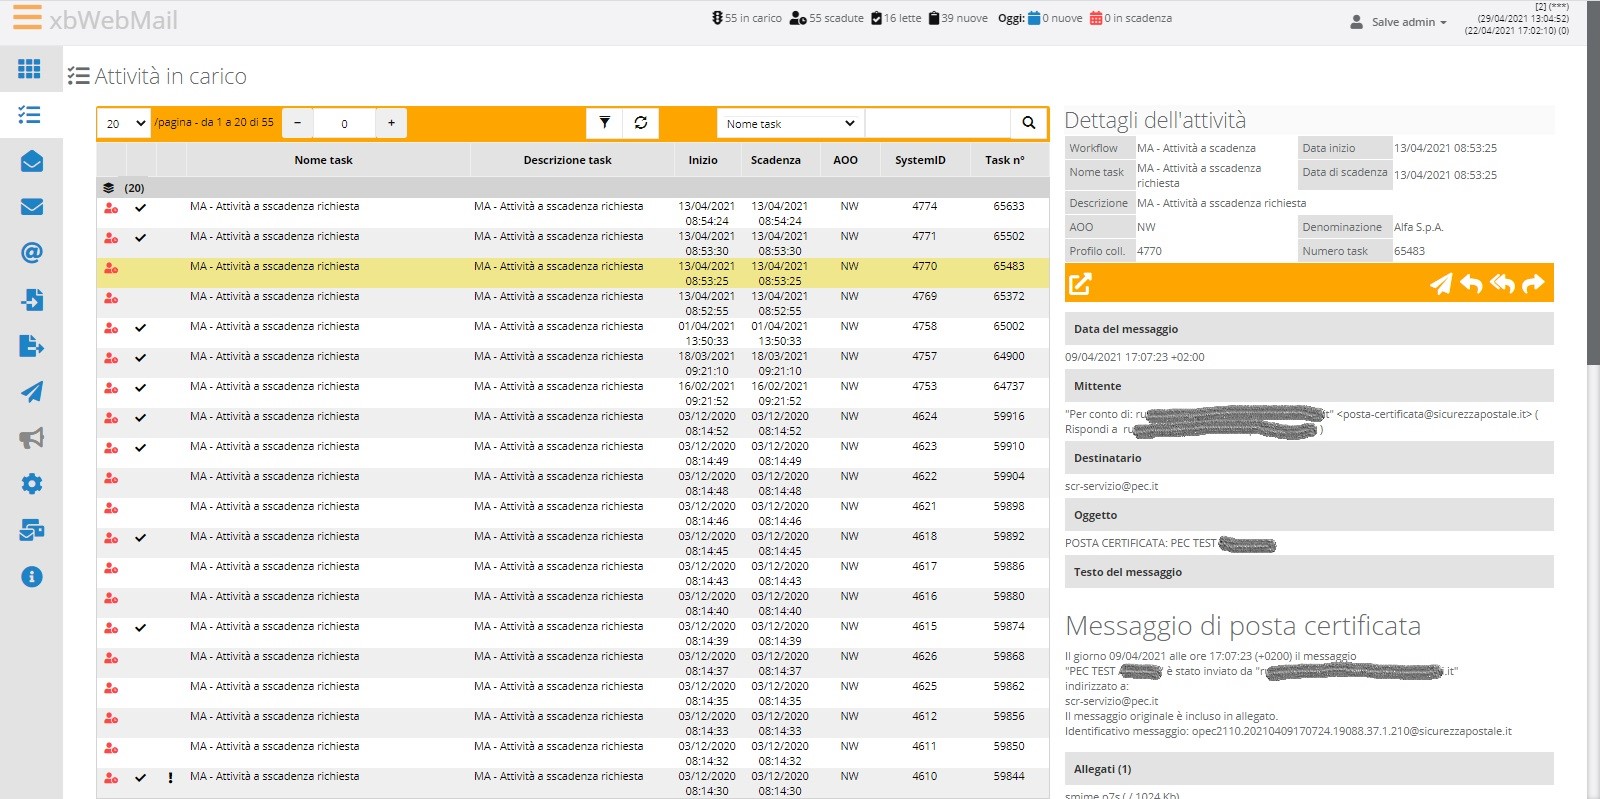Open the info circle icon in sidebar
The image size is (1600, 799).
31,577
